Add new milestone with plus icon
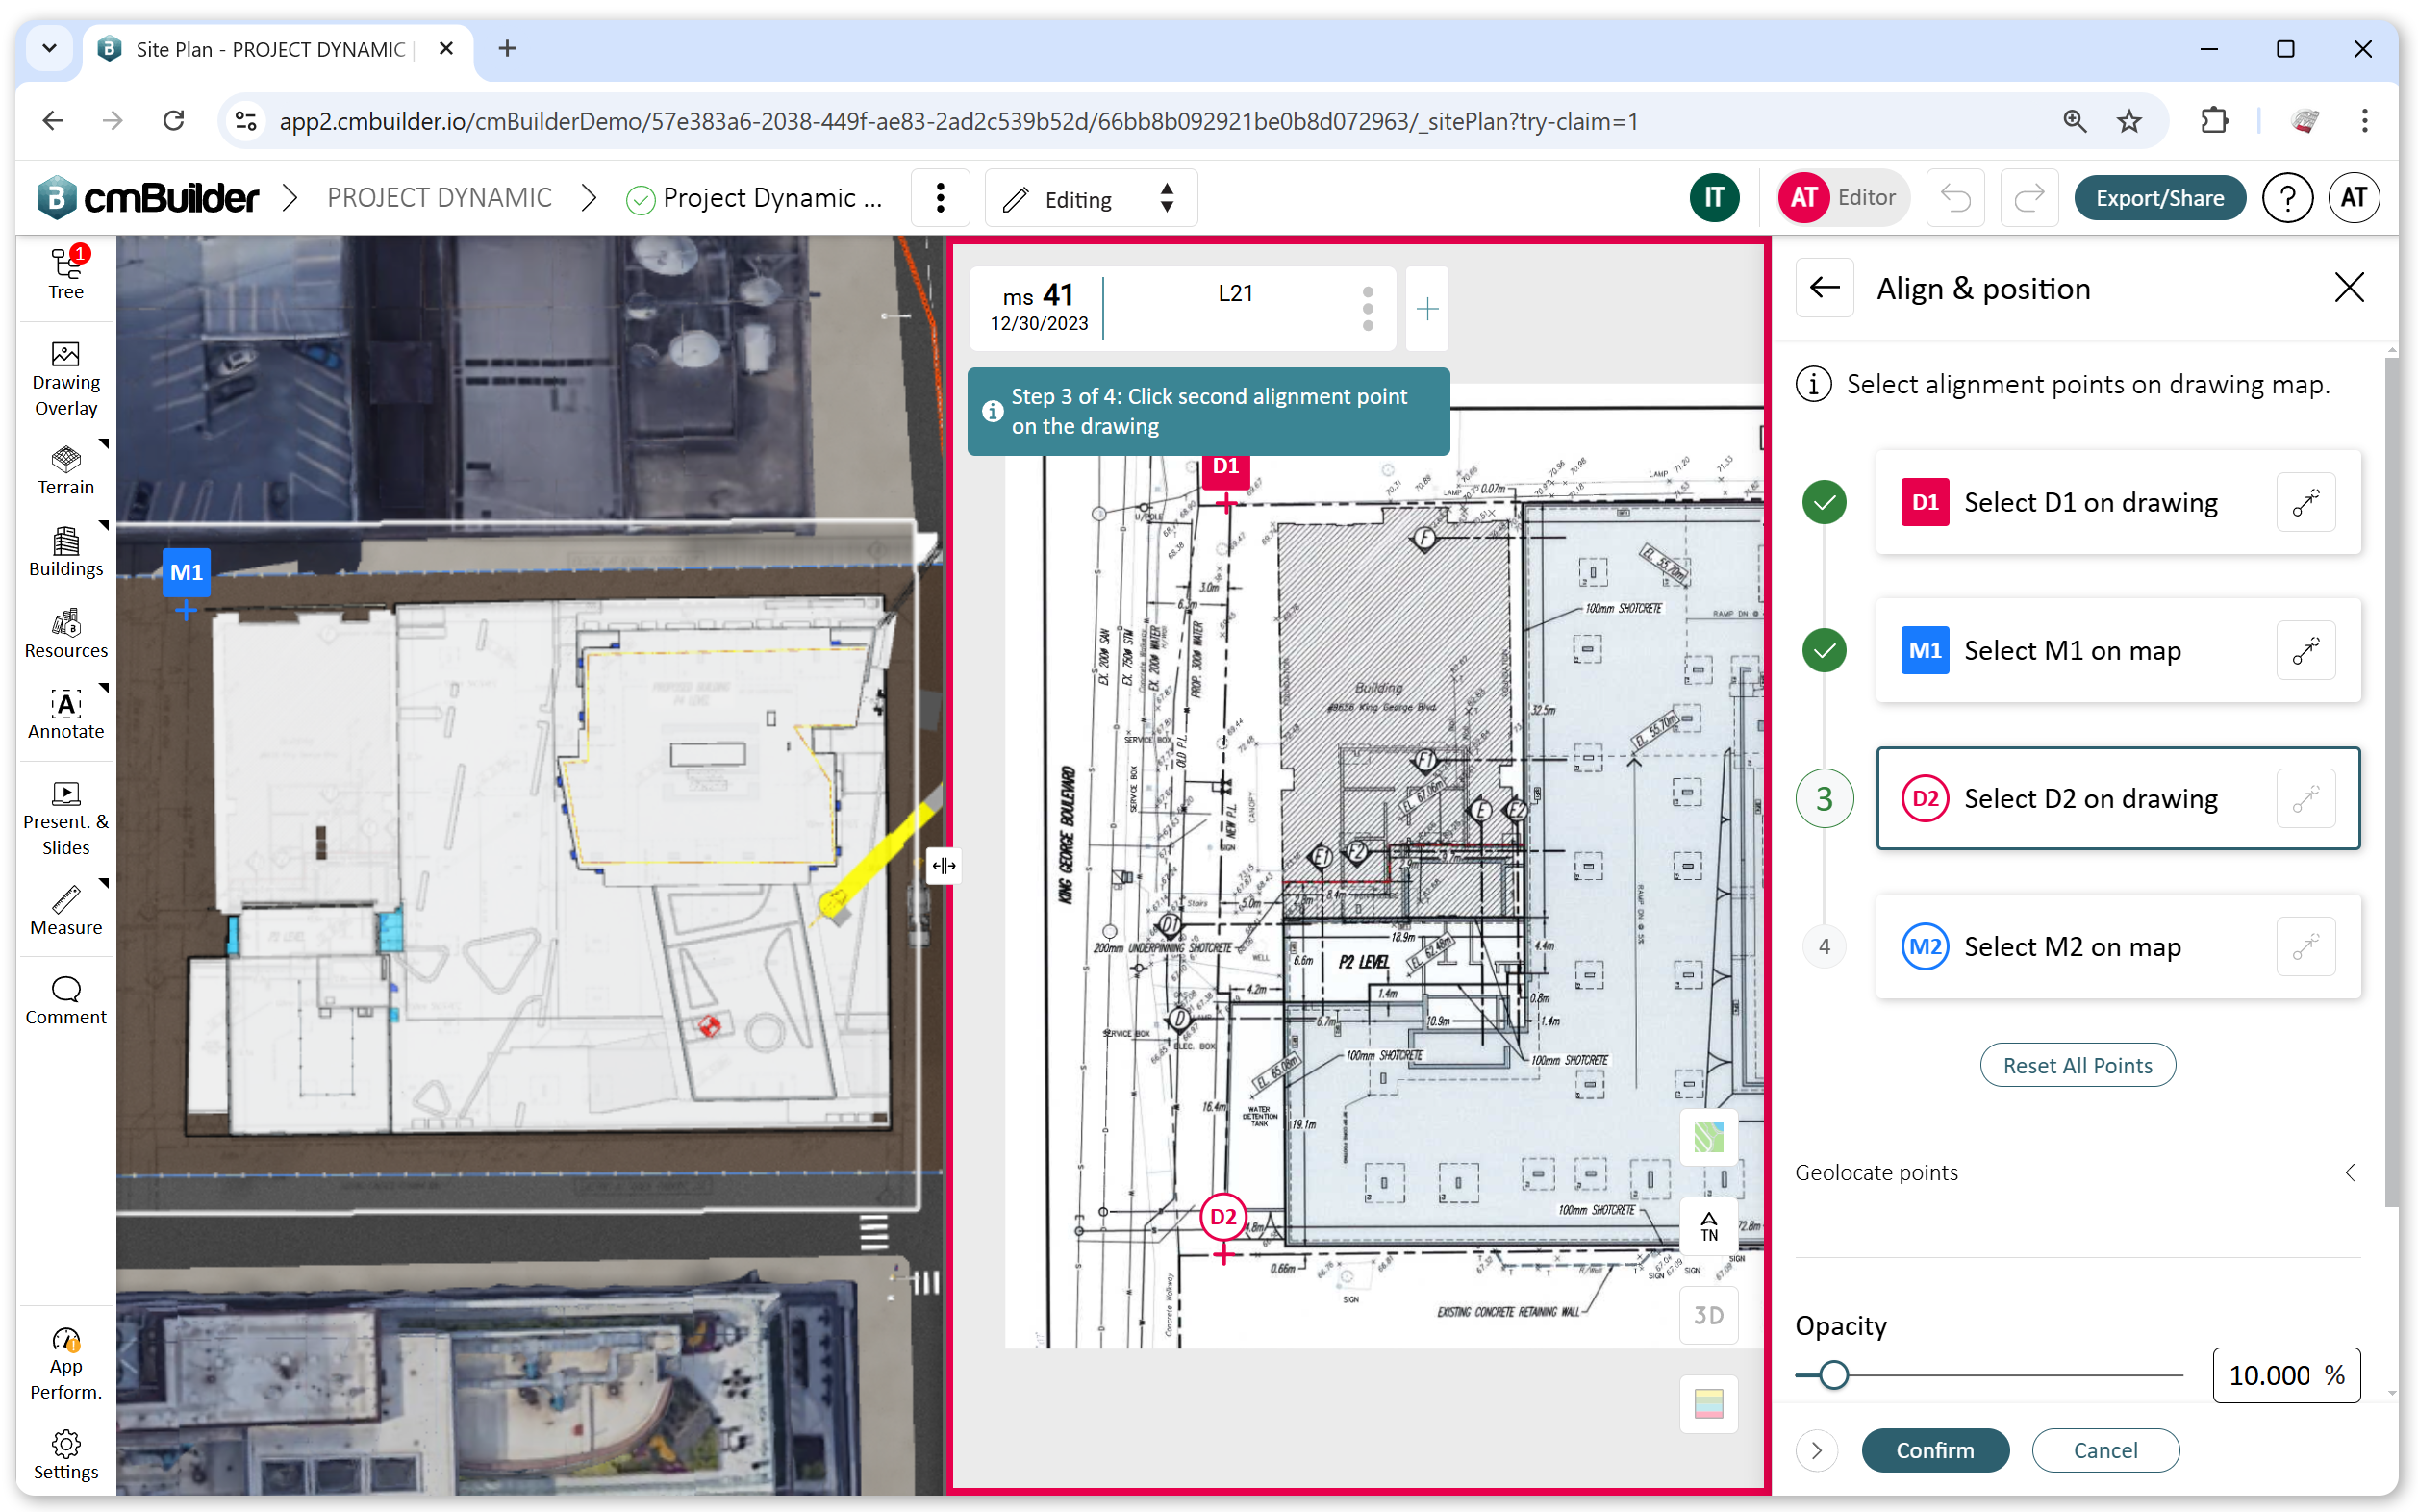Image resolution: width=2418 pixels, height=1512 pixels. [x=1427, y=309]
